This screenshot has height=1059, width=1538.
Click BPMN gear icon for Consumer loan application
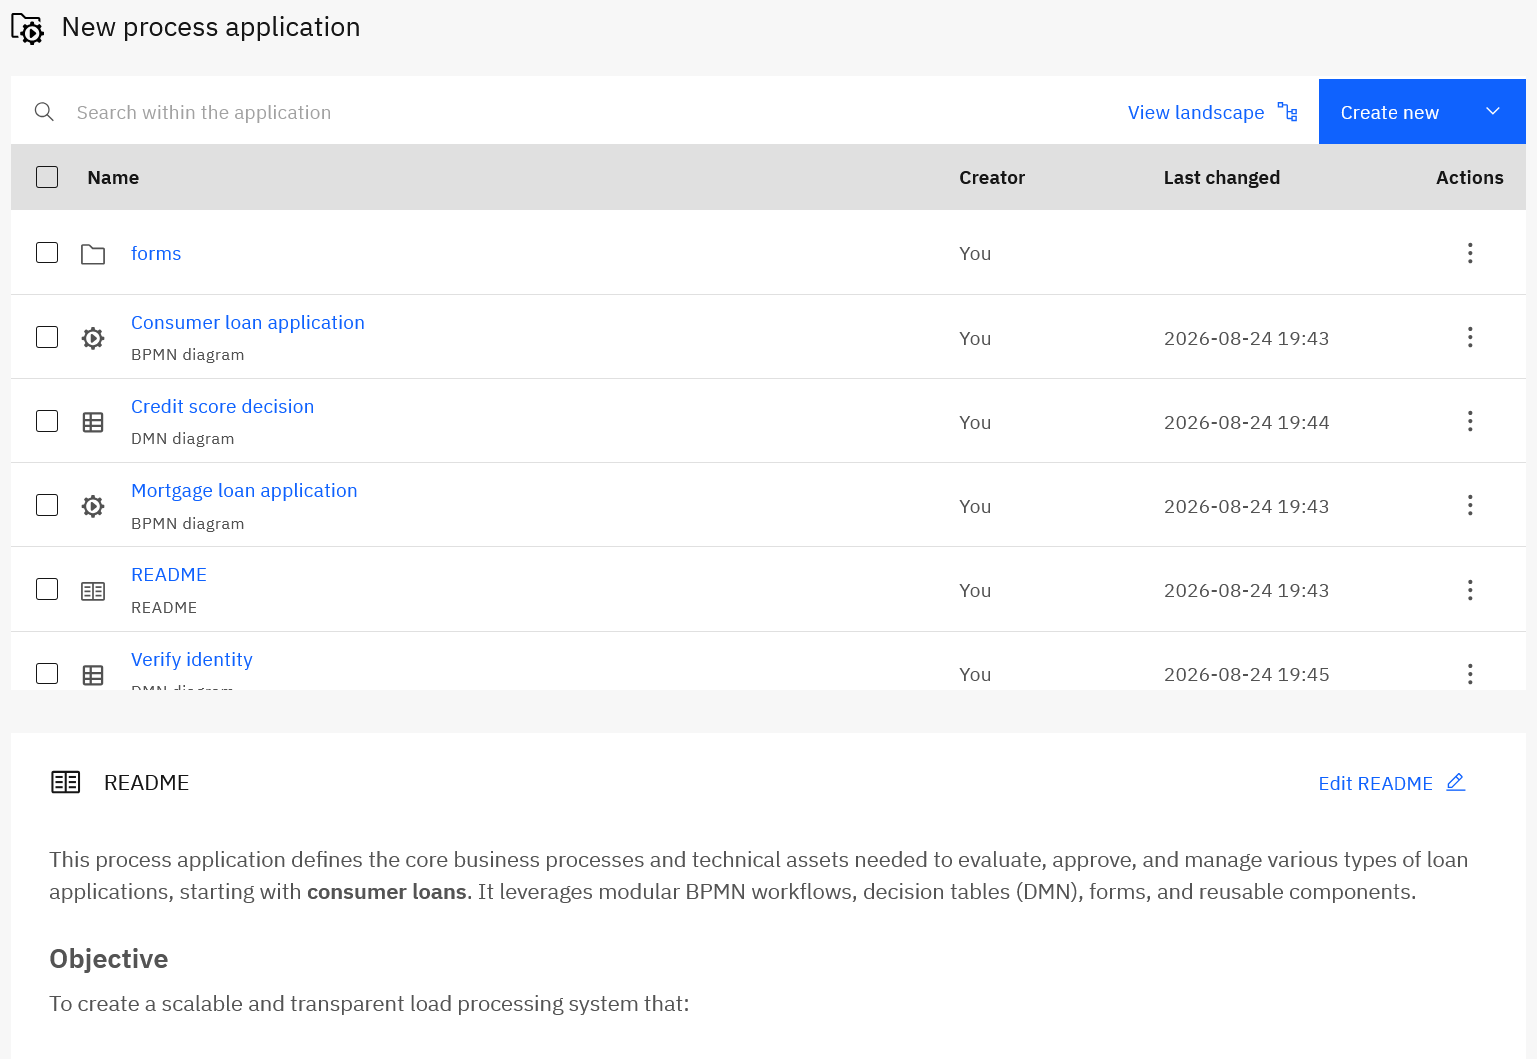(93, 338)
